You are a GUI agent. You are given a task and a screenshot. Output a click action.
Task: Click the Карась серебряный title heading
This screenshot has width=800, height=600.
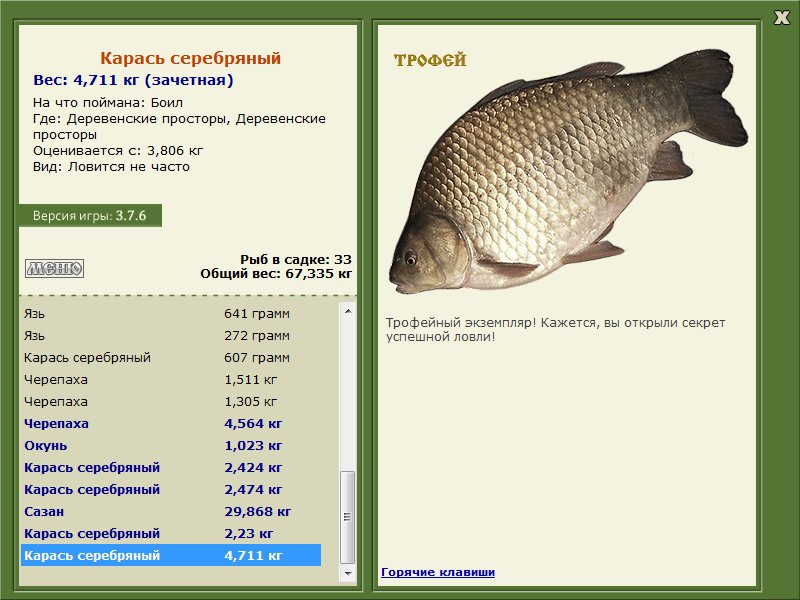[x=190, y=58]
